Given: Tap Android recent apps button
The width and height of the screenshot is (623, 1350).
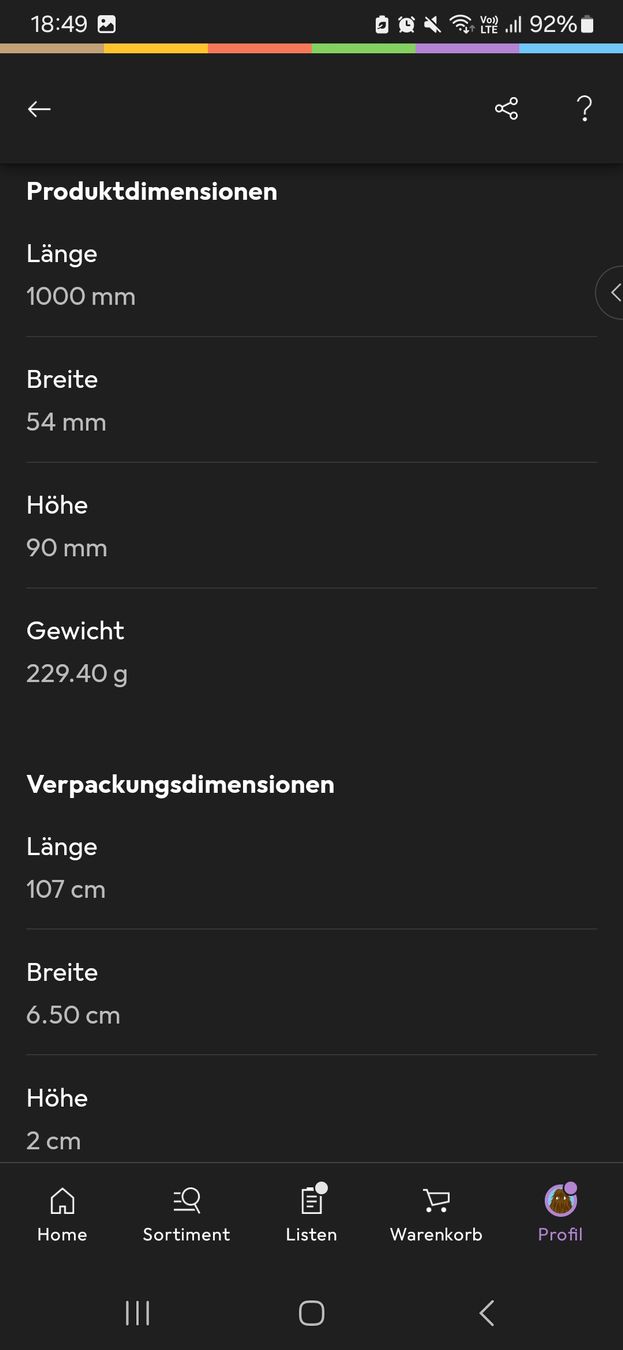Looking at the screenshot, I should tap(137, 1313).
